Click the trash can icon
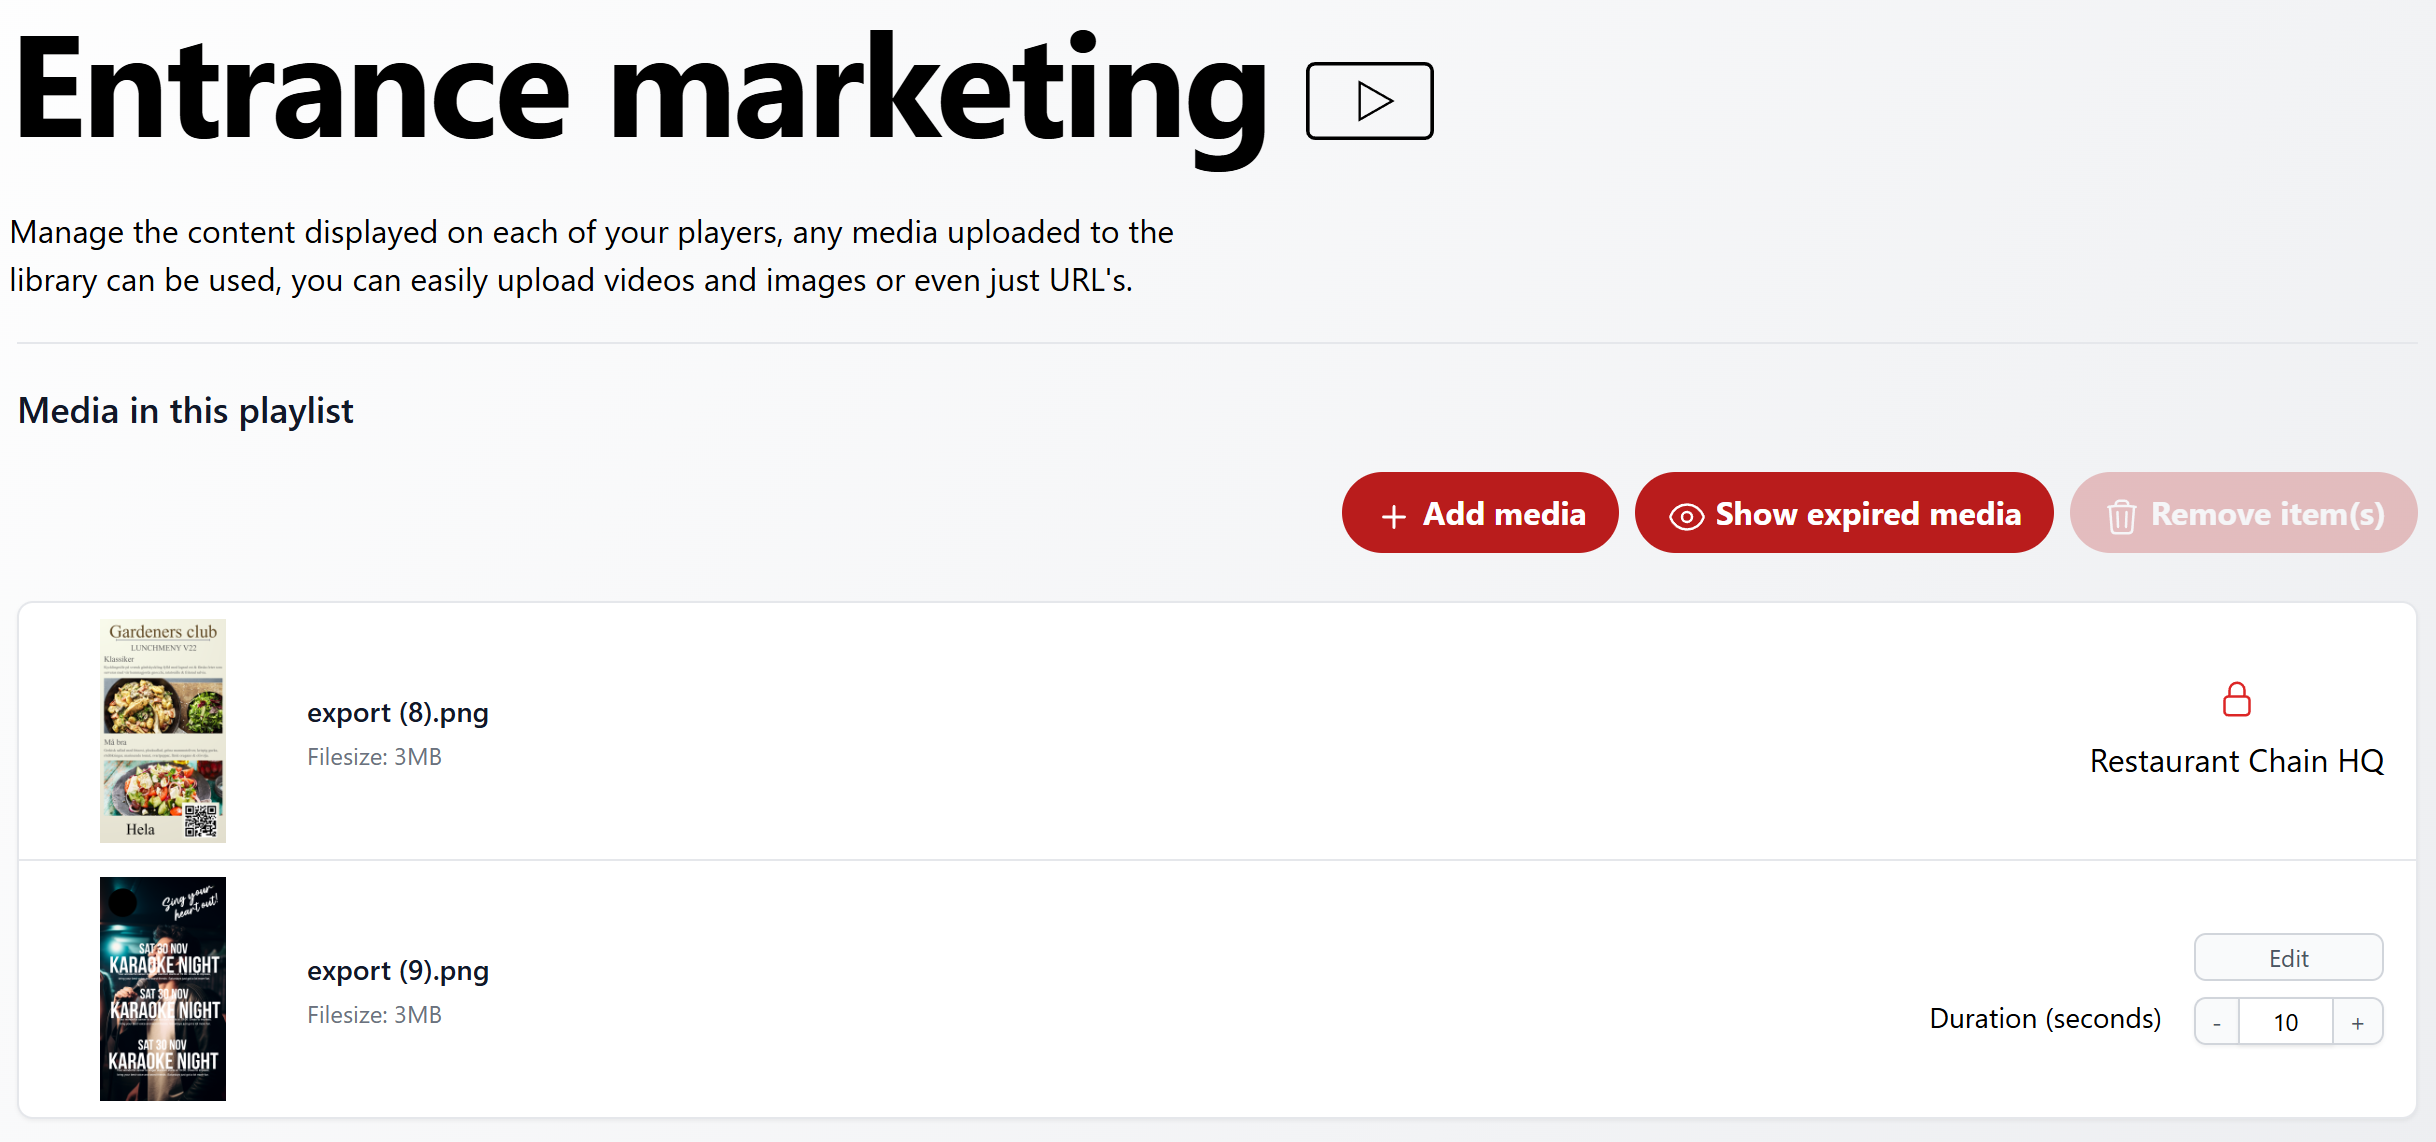The height and width of the screenshot is (1142, 2436). pyautogui.click(x=2121, y=516)
